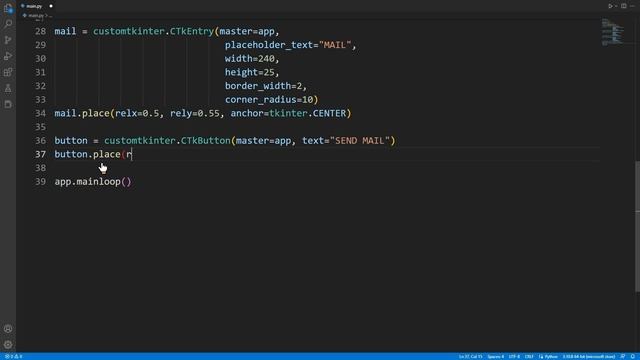Open the Explorer view in activity bar
The image size is (640, 360).
[8, 8]
